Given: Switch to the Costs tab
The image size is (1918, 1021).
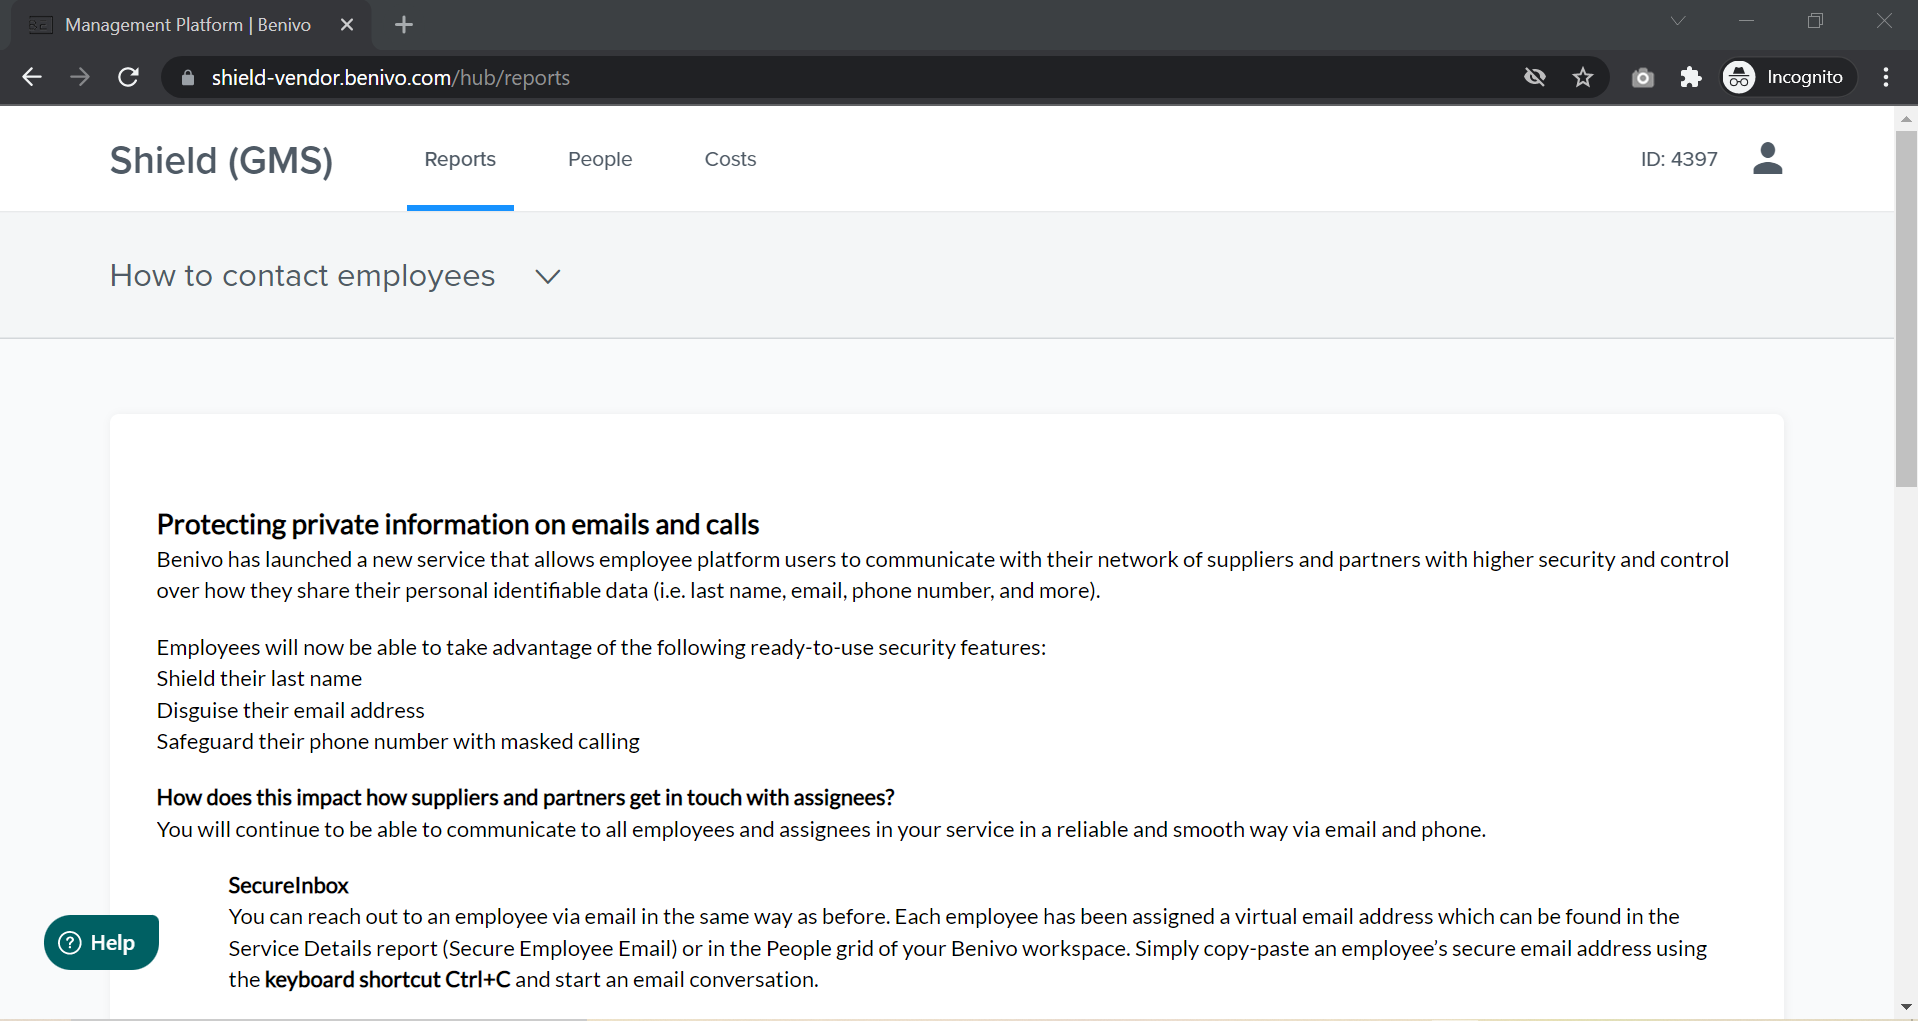Looking at the screenshot, I should click(730, 159).
